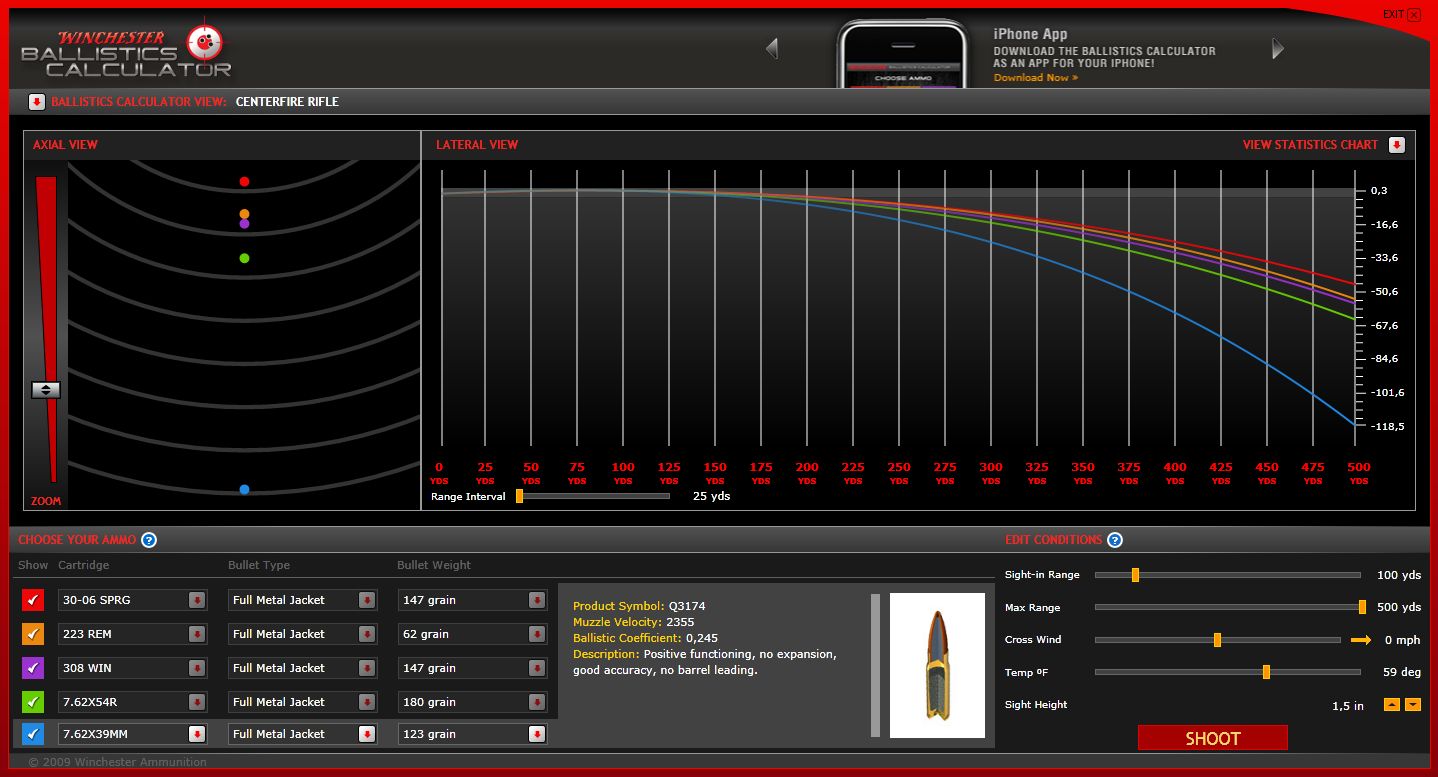This screenshot has height=777, width=1438.
Task: Click the View Statistics Chart label
Action: click(x=1310, y=145)
